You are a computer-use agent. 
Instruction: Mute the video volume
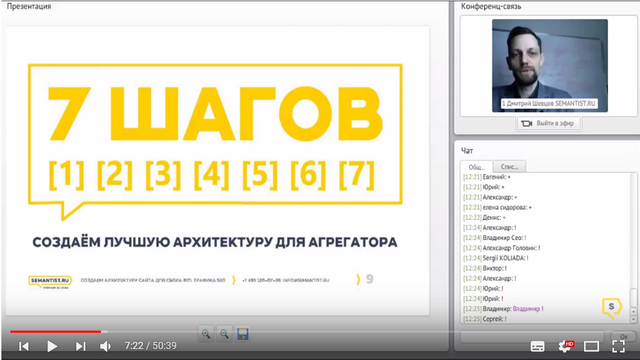click(x=105, y=346)
